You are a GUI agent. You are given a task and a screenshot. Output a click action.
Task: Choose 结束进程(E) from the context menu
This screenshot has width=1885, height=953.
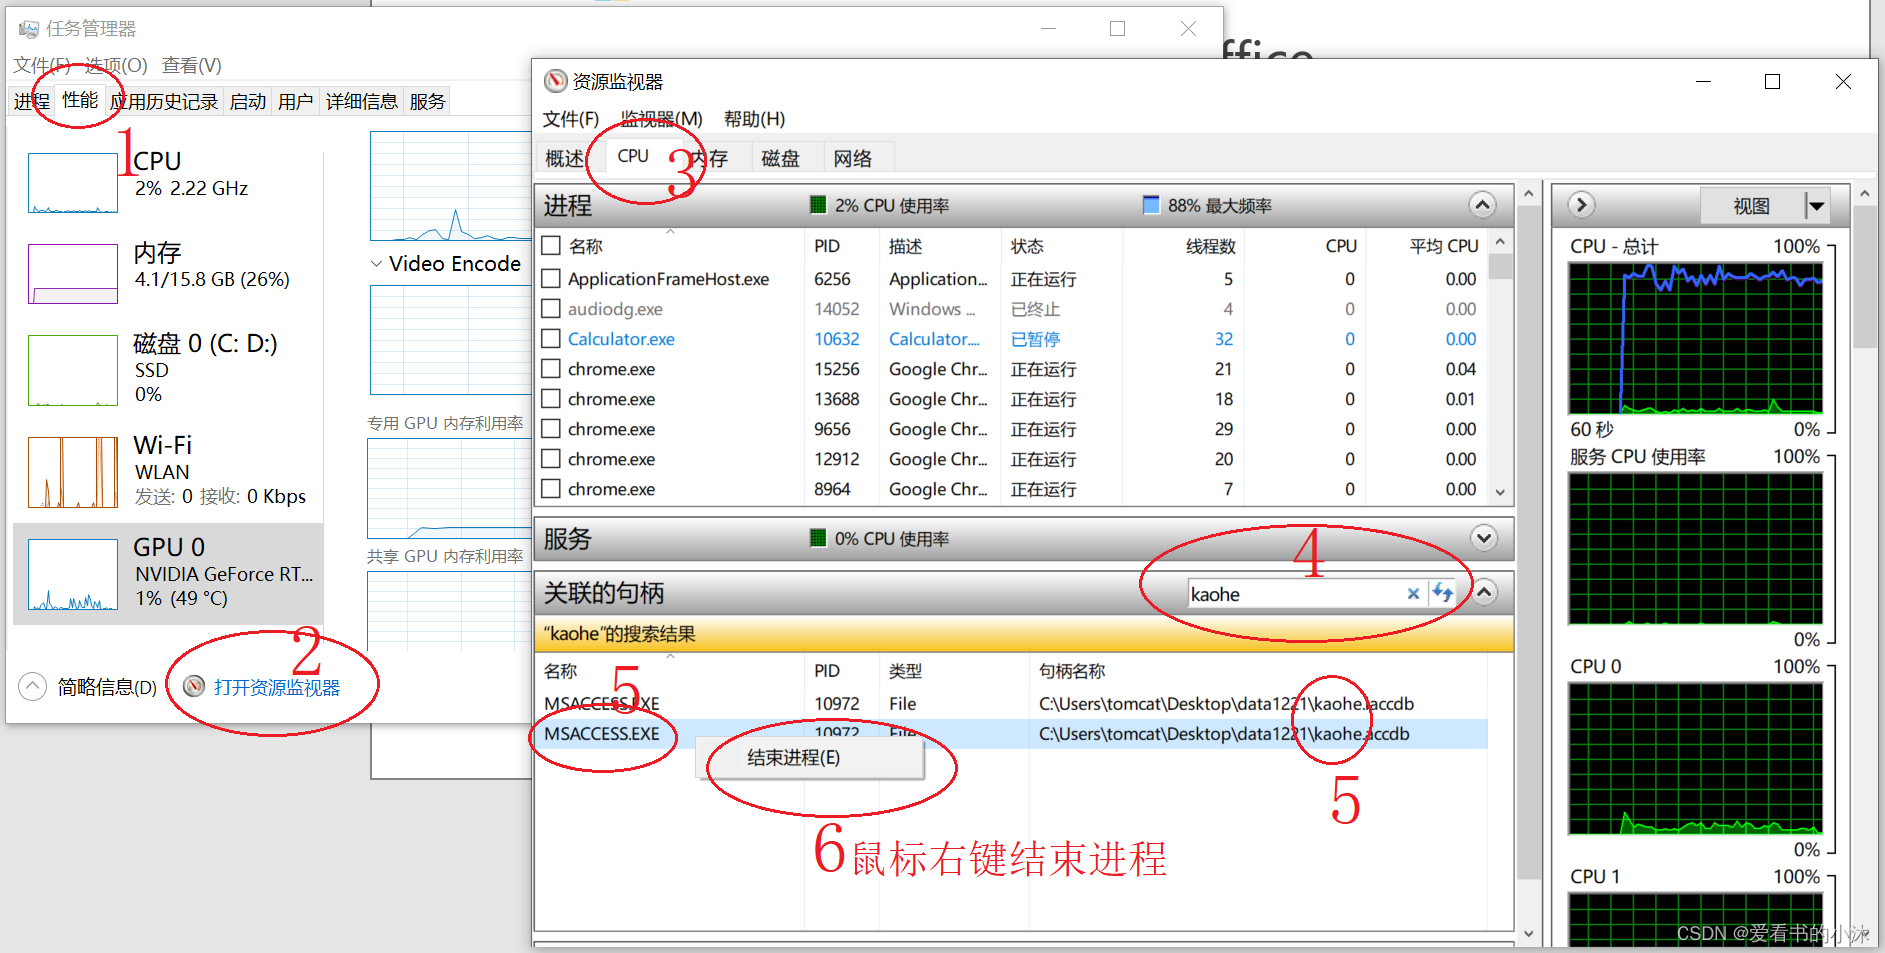point(809,758)
